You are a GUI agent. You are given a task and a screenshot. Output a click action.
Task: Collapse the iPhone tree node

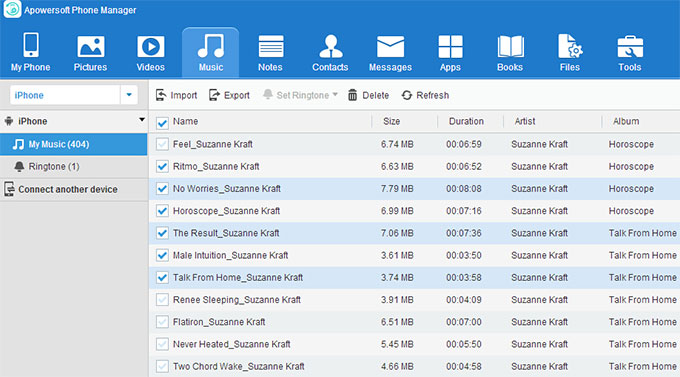[x=142, y=120]
